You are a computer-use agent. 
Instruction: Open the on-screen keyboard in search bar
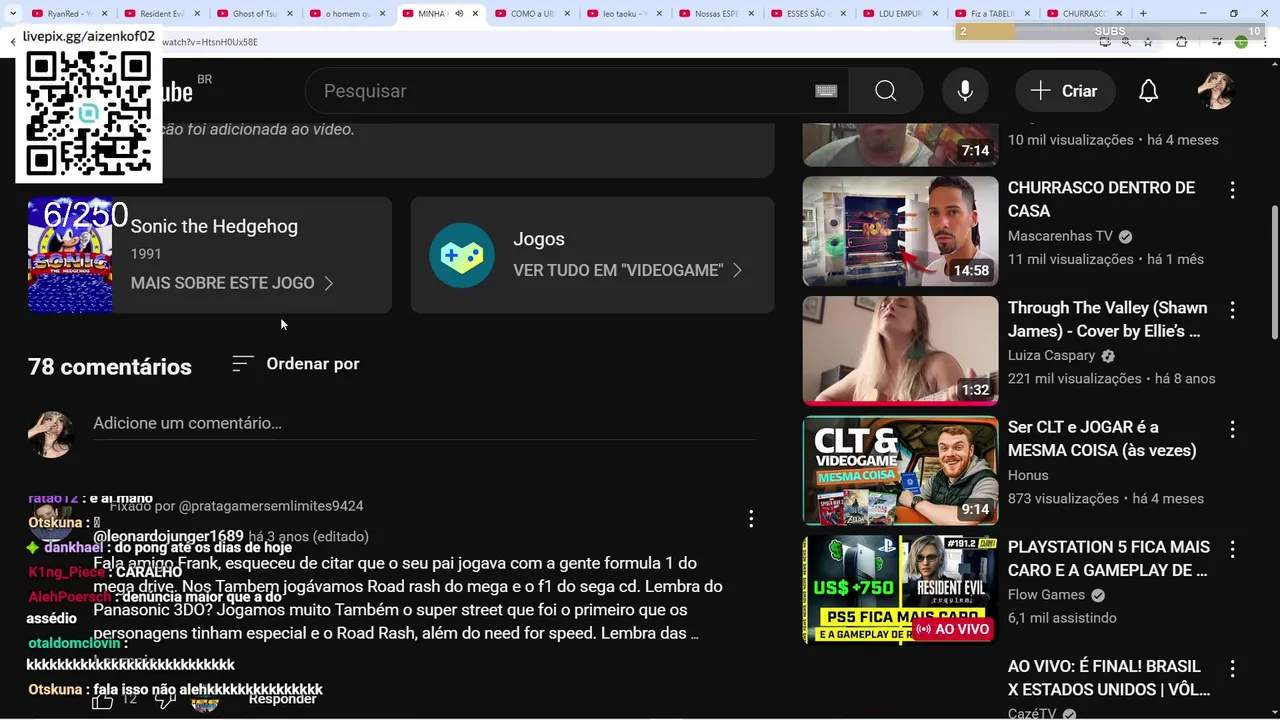[826, 91]
